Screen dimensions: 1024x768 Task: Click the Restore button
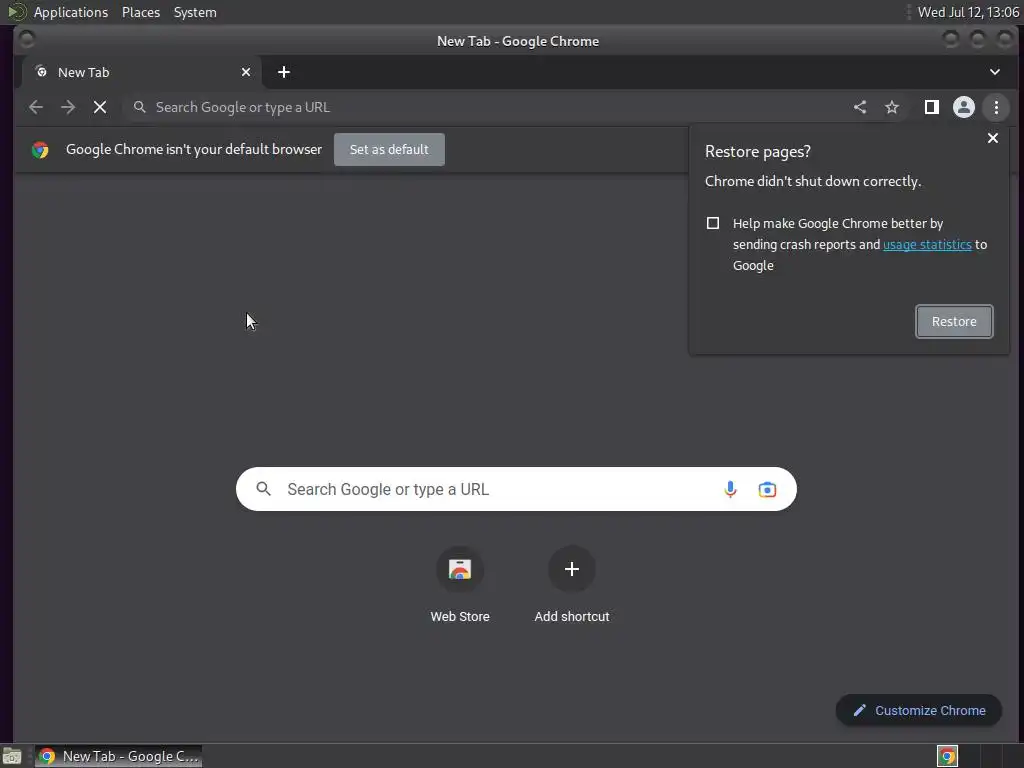954,321
